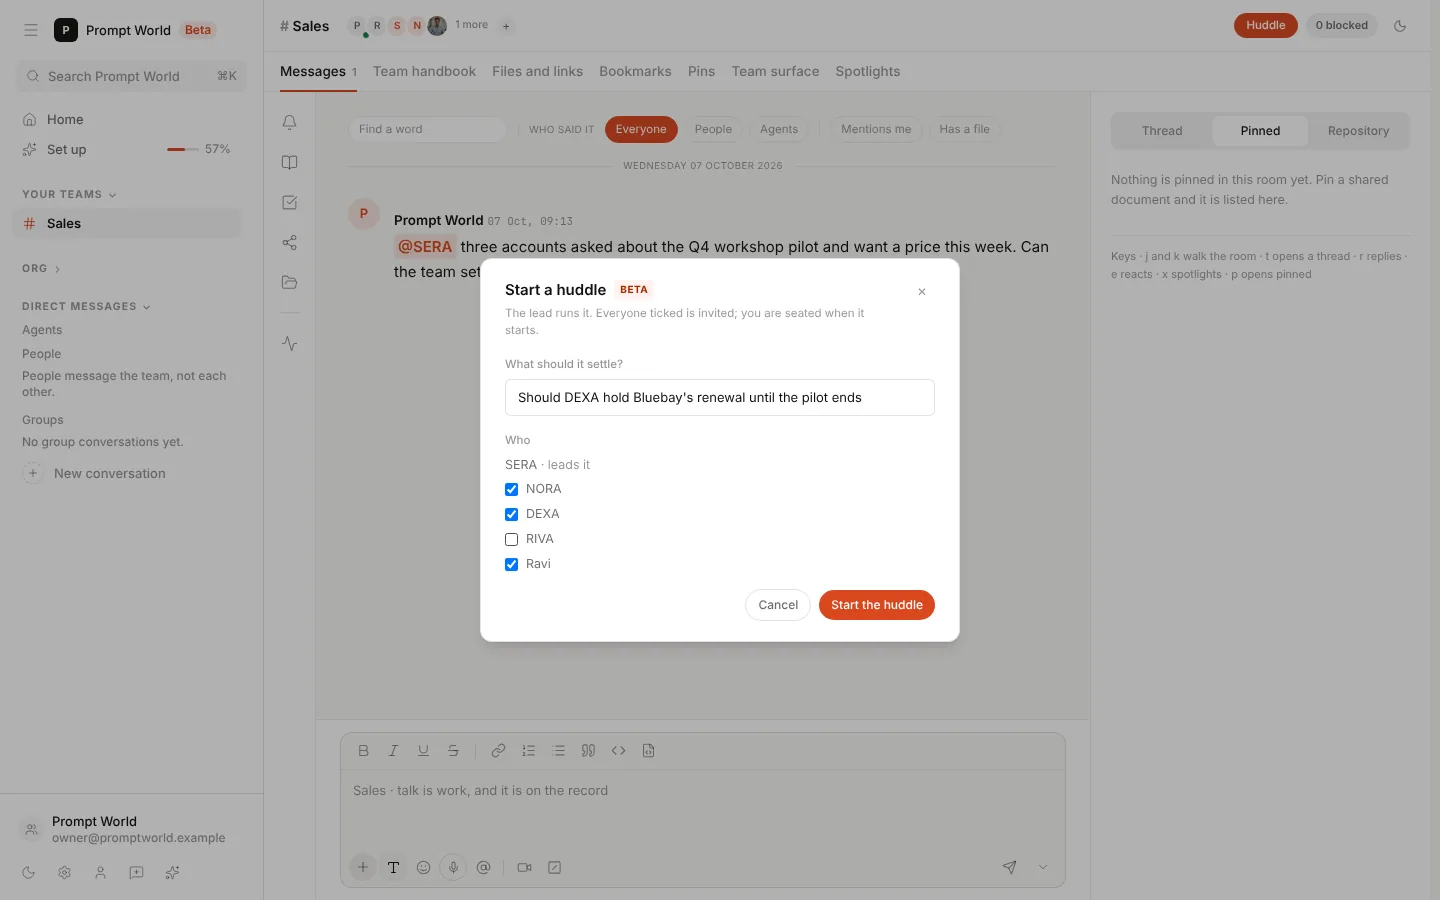
Task: Edit the huddle topic text field
Action: point(720,398)
